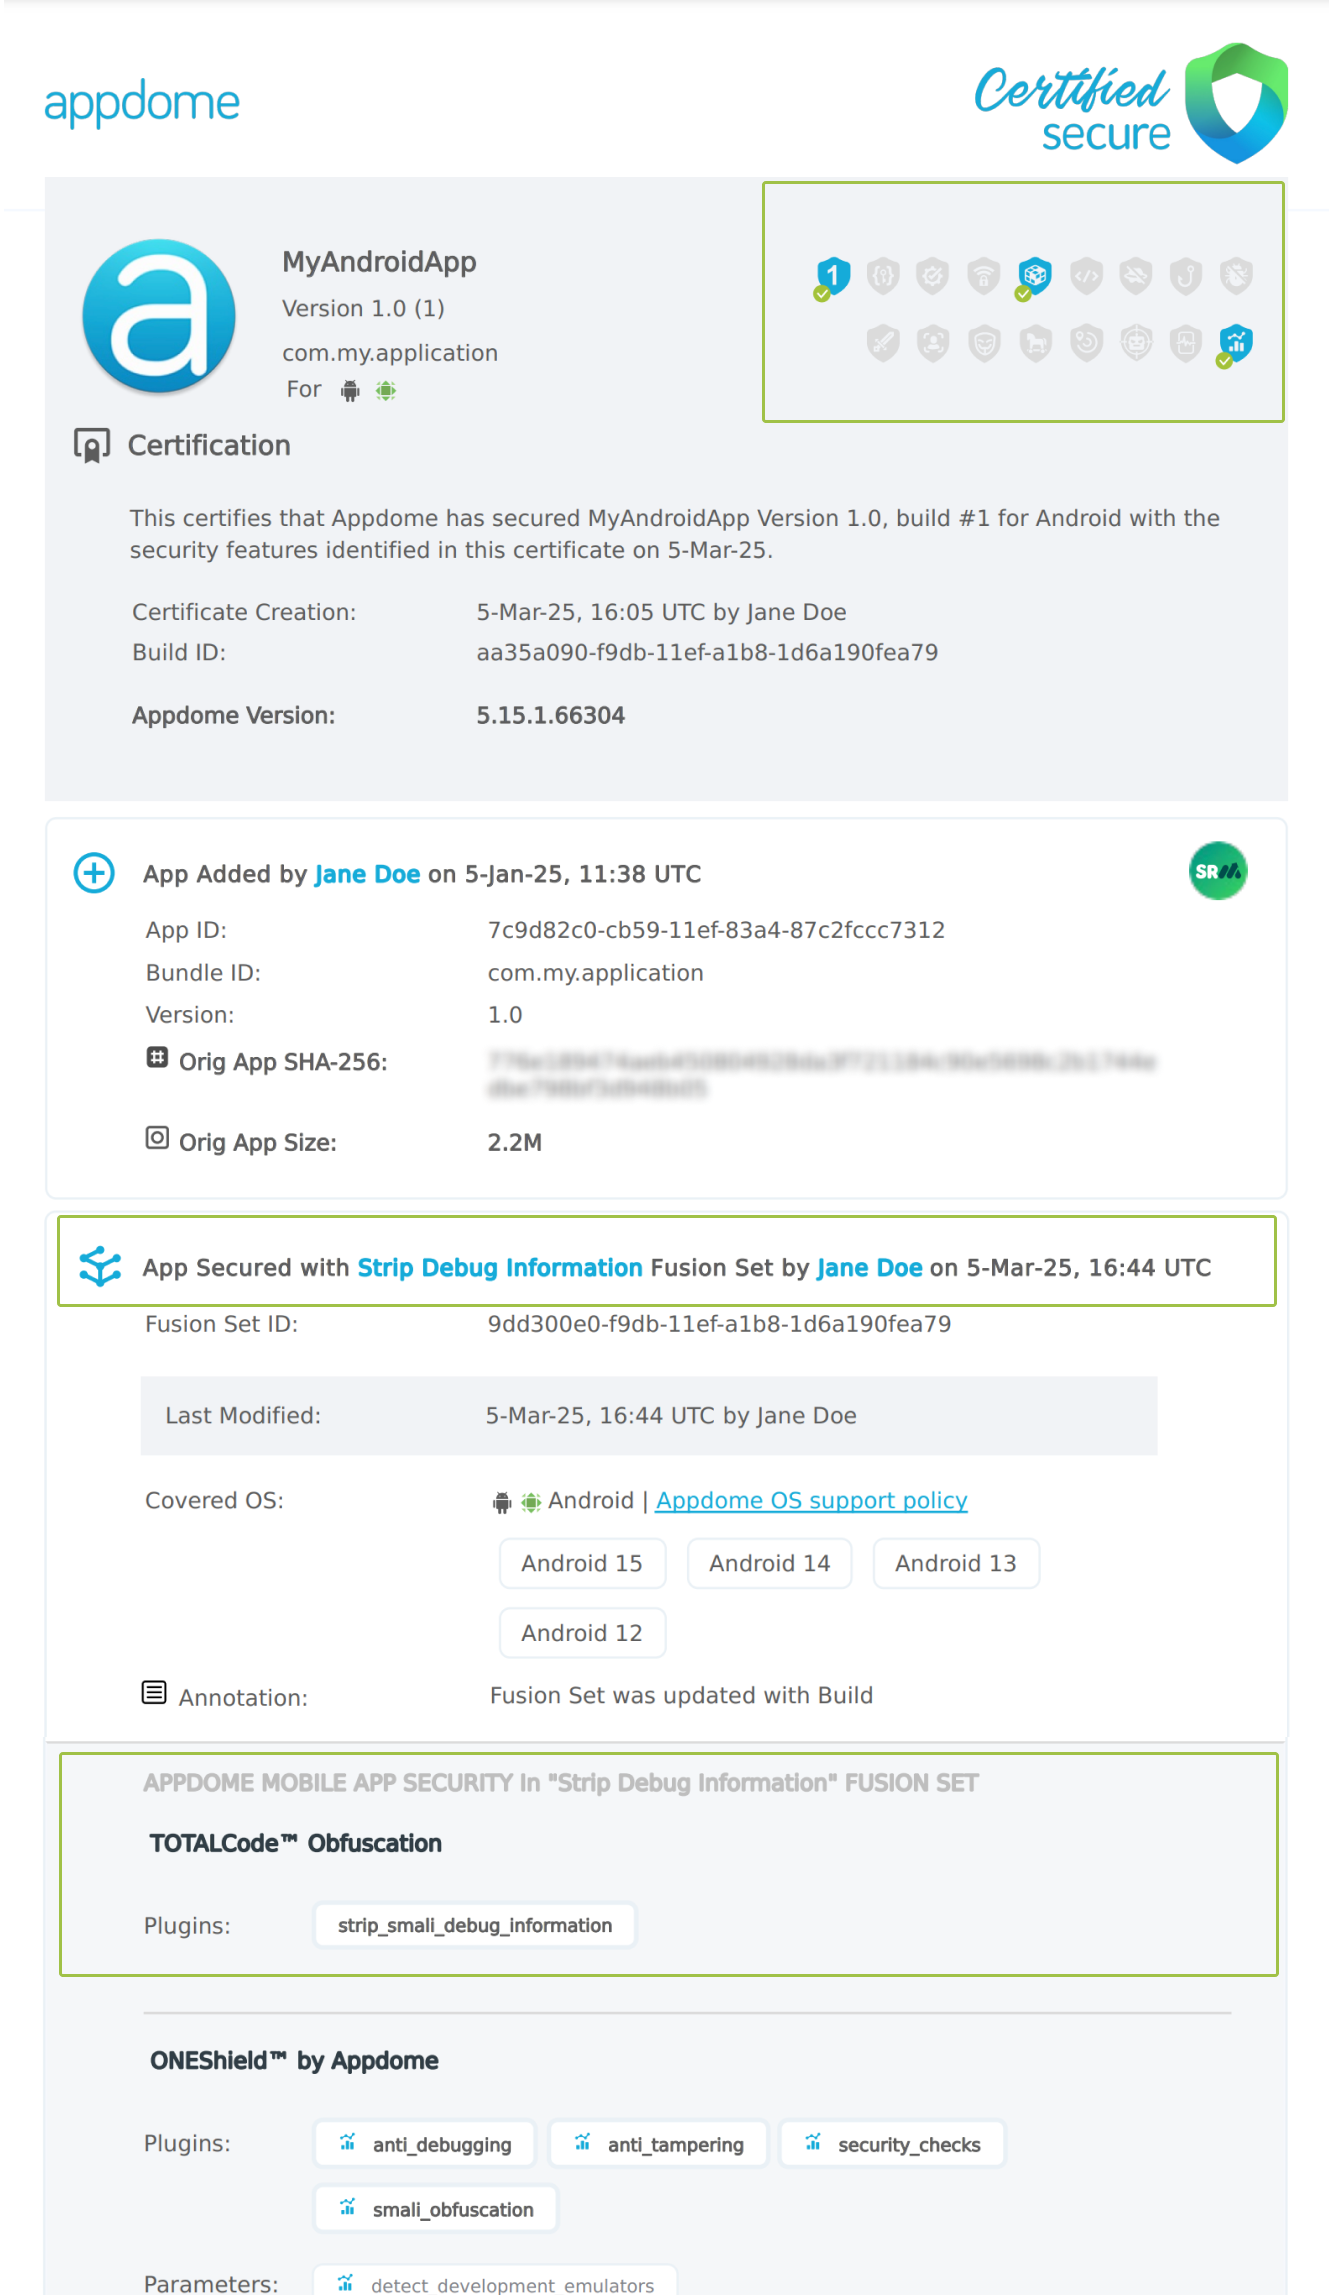Click the grey crossed-out bug shield badge
Viewport: 1329px width, 2295px height.
click(x=1237, y=275)
